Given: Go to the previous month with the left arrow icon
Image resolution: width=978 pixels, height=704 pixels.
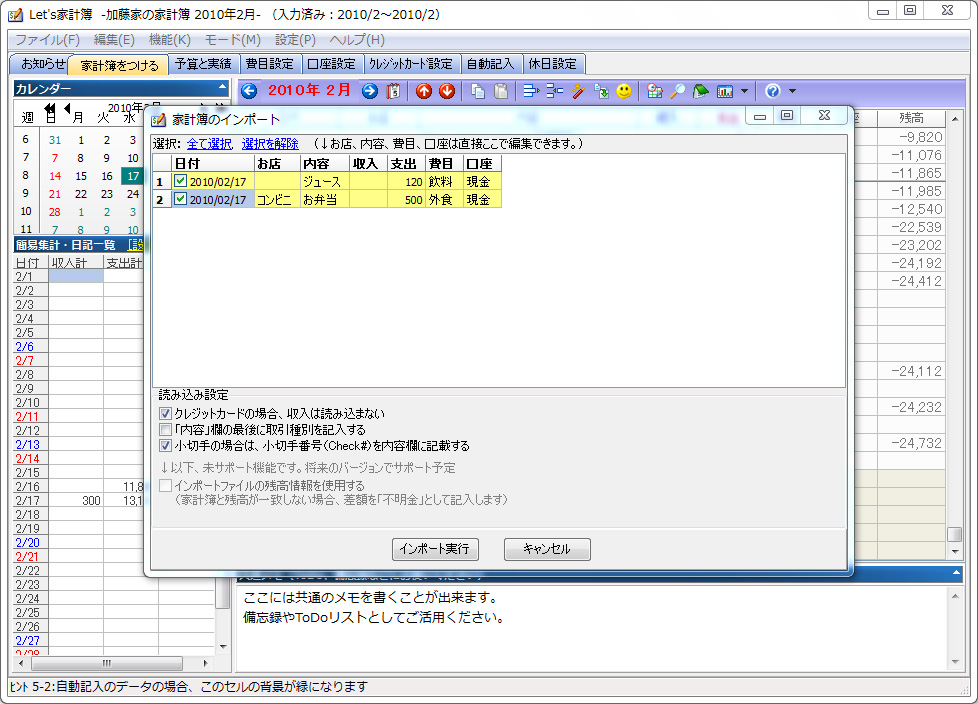Looking at the screenshot, I should (247, 91).
